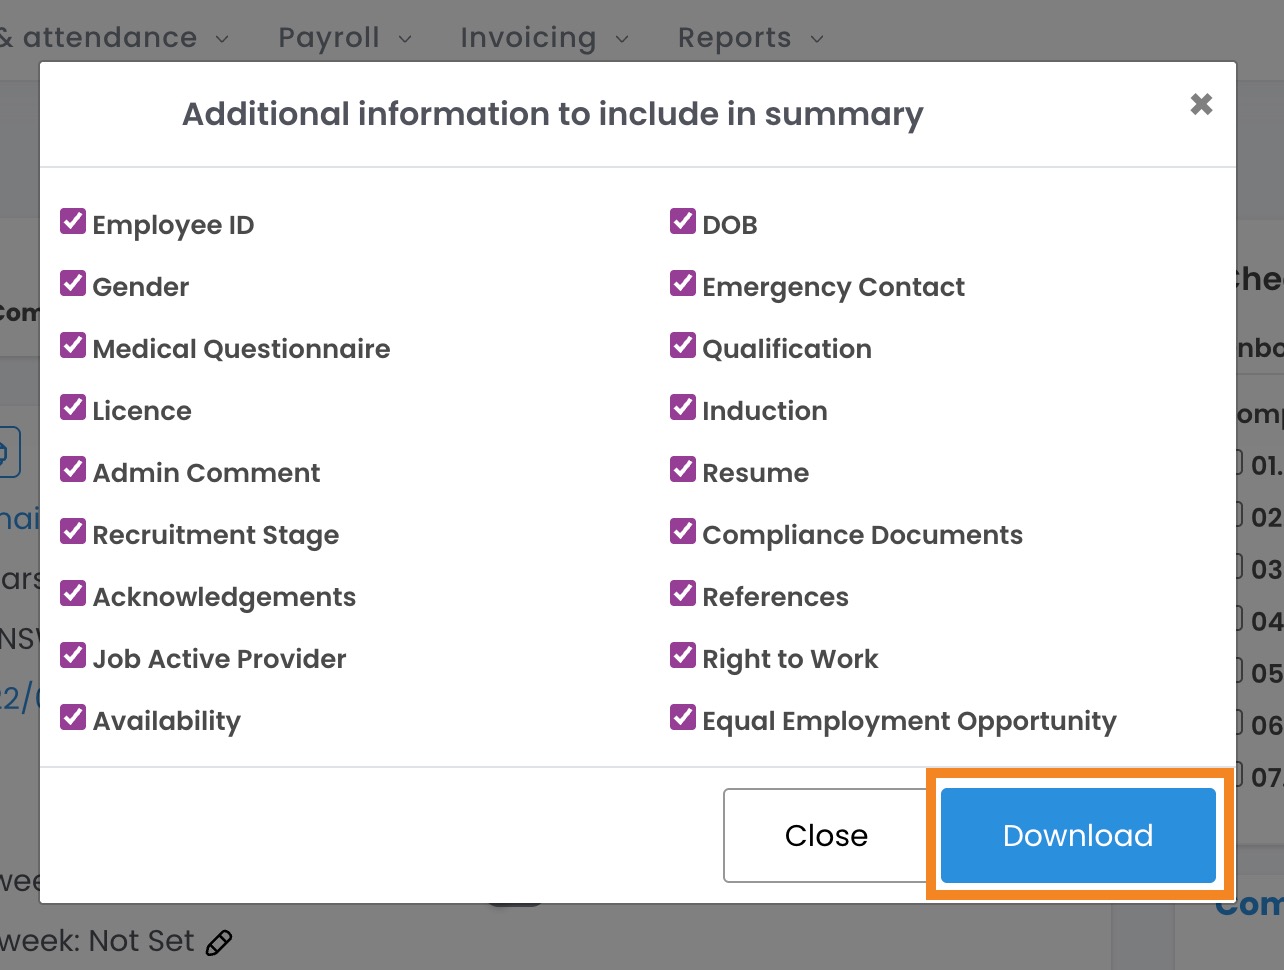
Task: Click the Close button
Action: click(x=826, y=835)
